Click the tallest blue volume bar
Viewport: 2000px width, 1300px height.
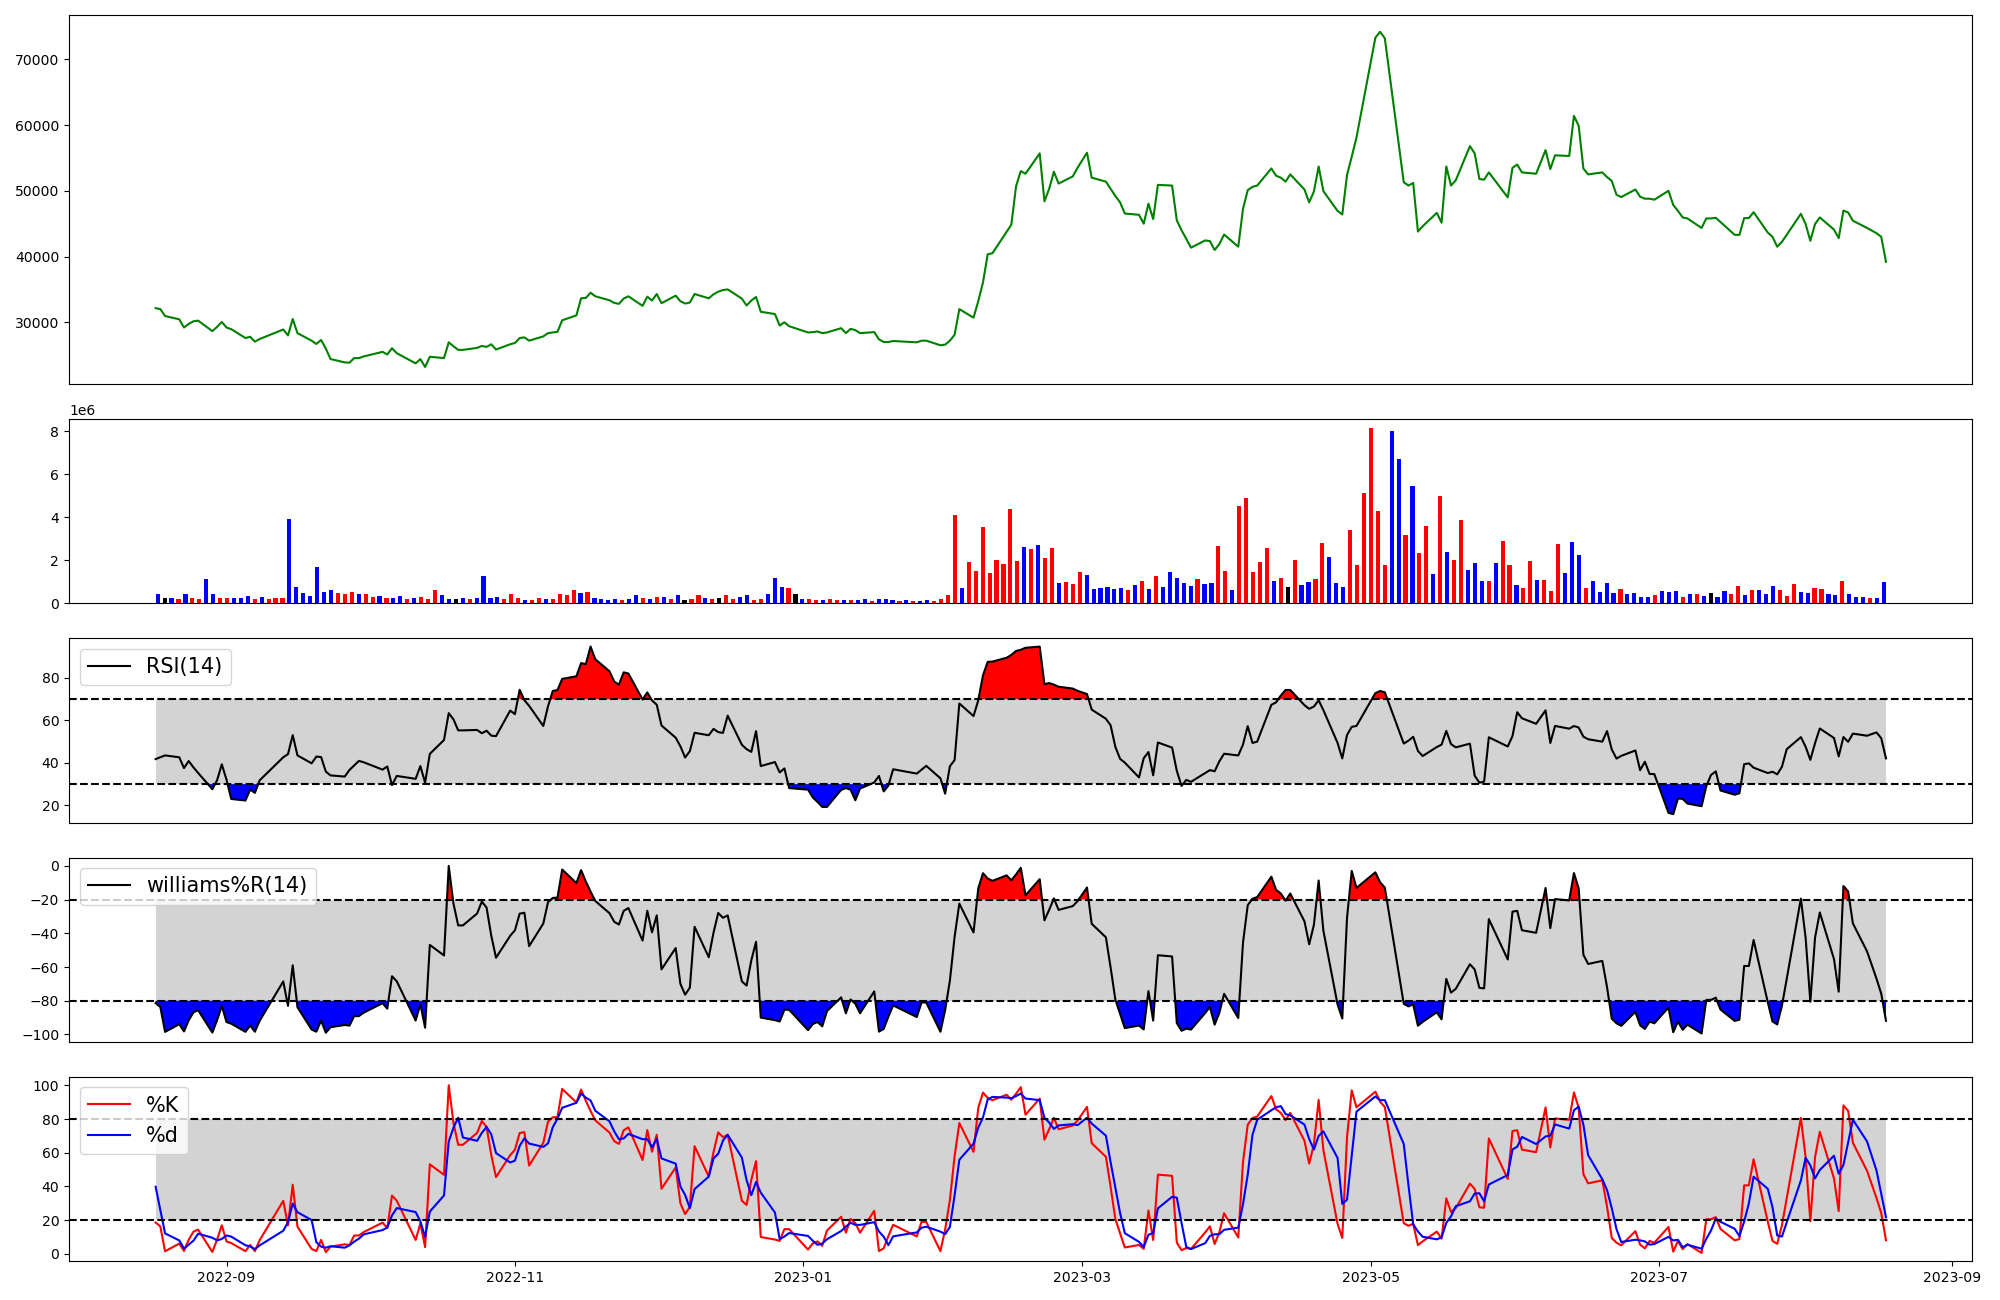tap(1392, 517)
